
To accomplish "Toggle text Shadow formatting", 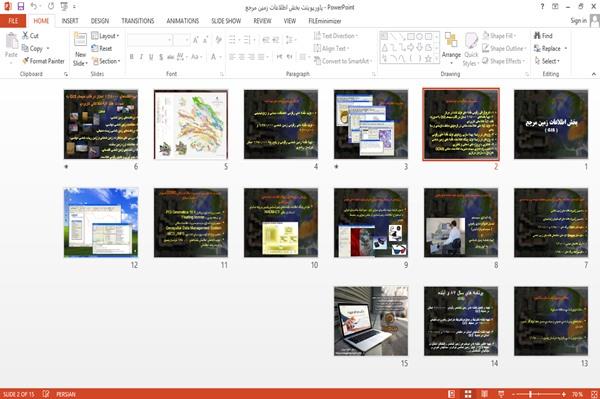I will click(161, 57).
